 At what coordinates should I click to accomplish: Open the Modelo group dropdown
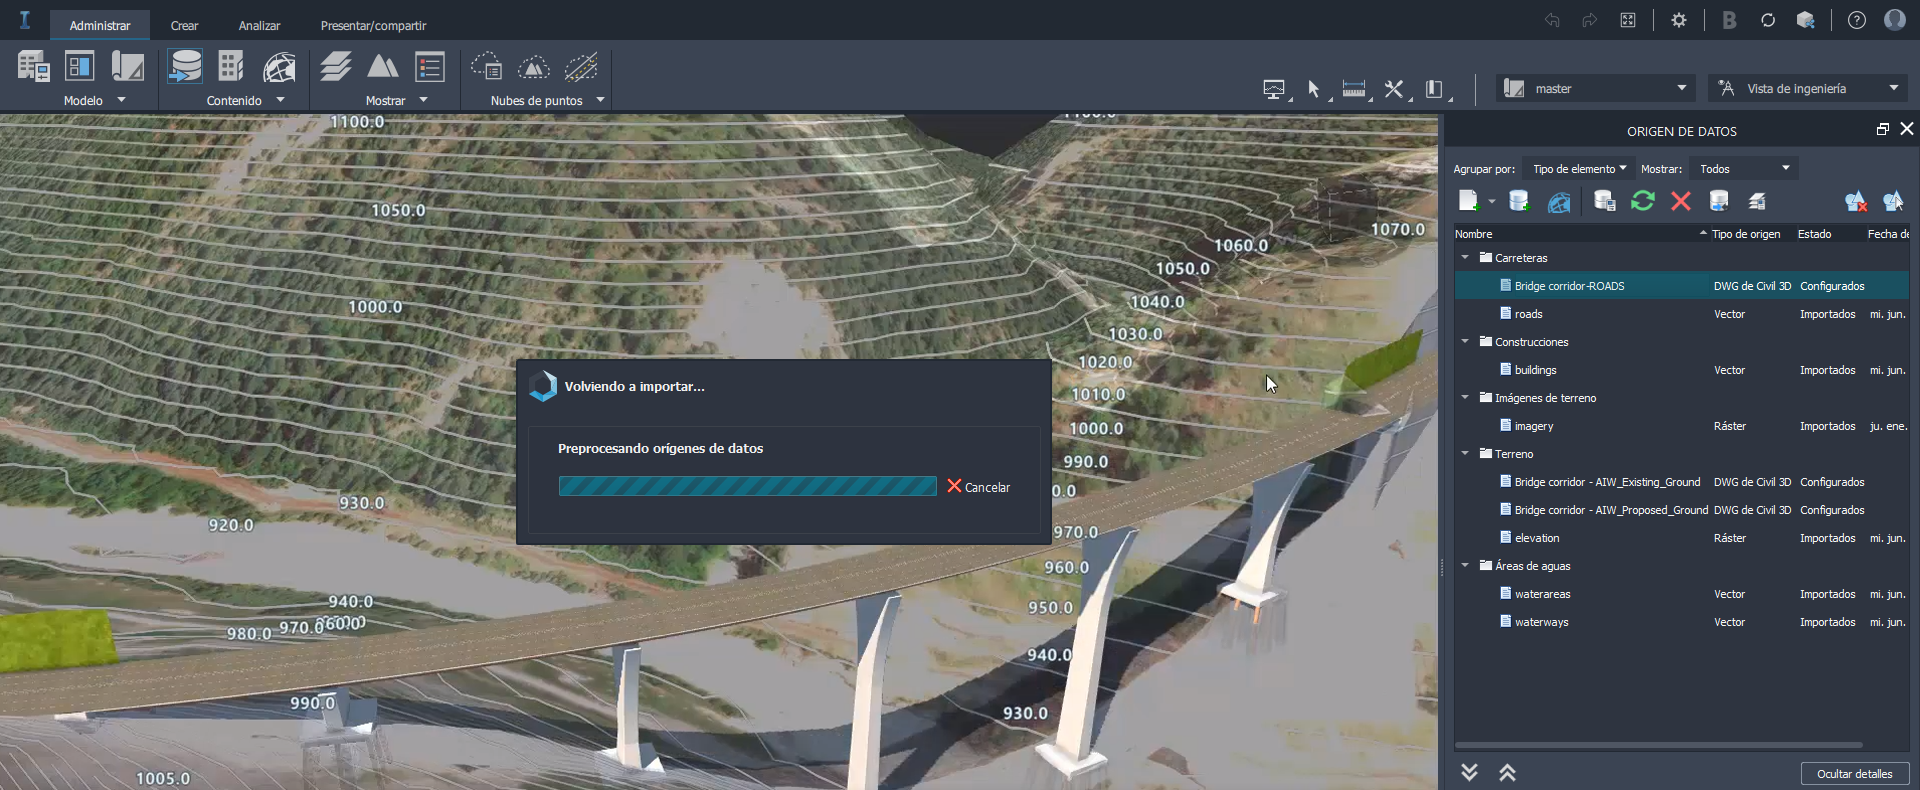click(122, 100)
